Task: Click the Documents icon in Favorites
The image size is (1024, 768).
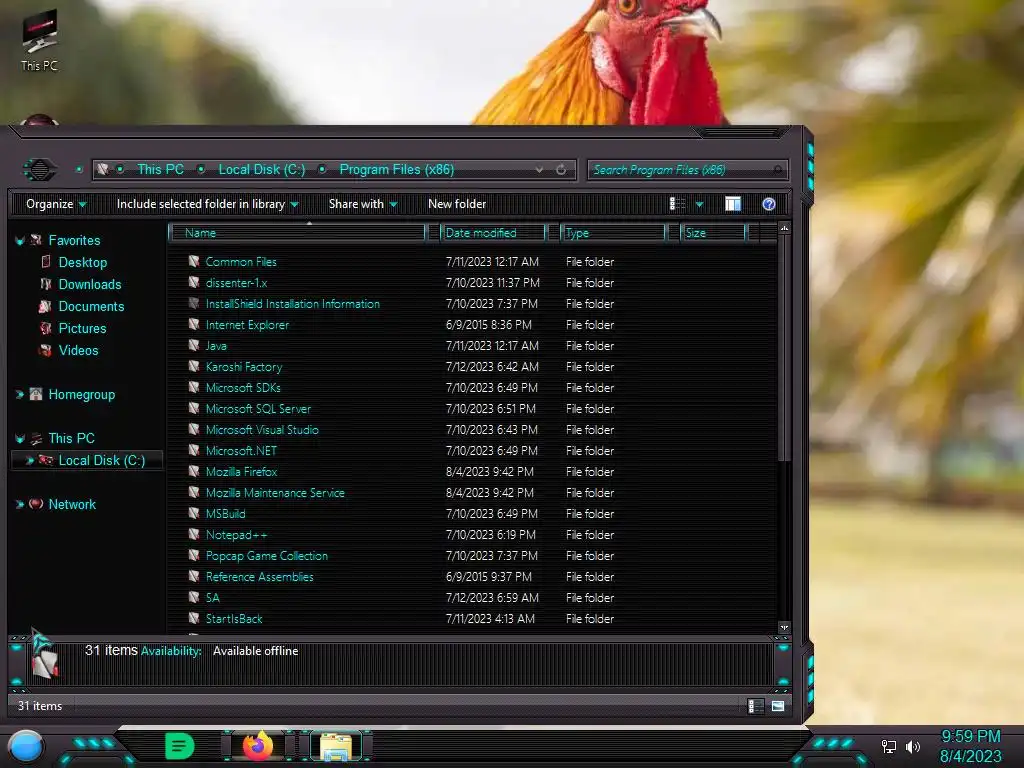Action: pos(45,306)
